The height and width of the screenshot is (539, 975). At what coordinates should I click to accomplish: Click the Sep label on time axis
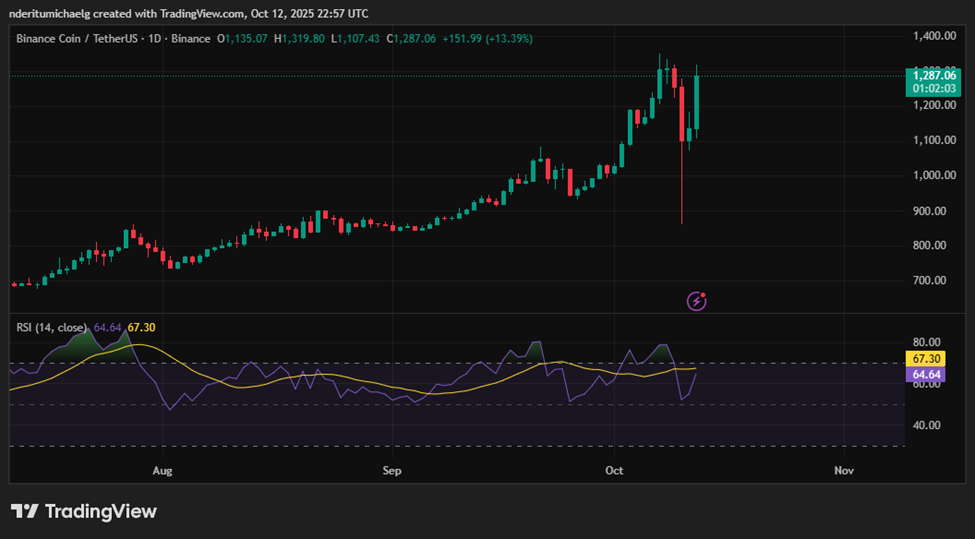(392, 469)
